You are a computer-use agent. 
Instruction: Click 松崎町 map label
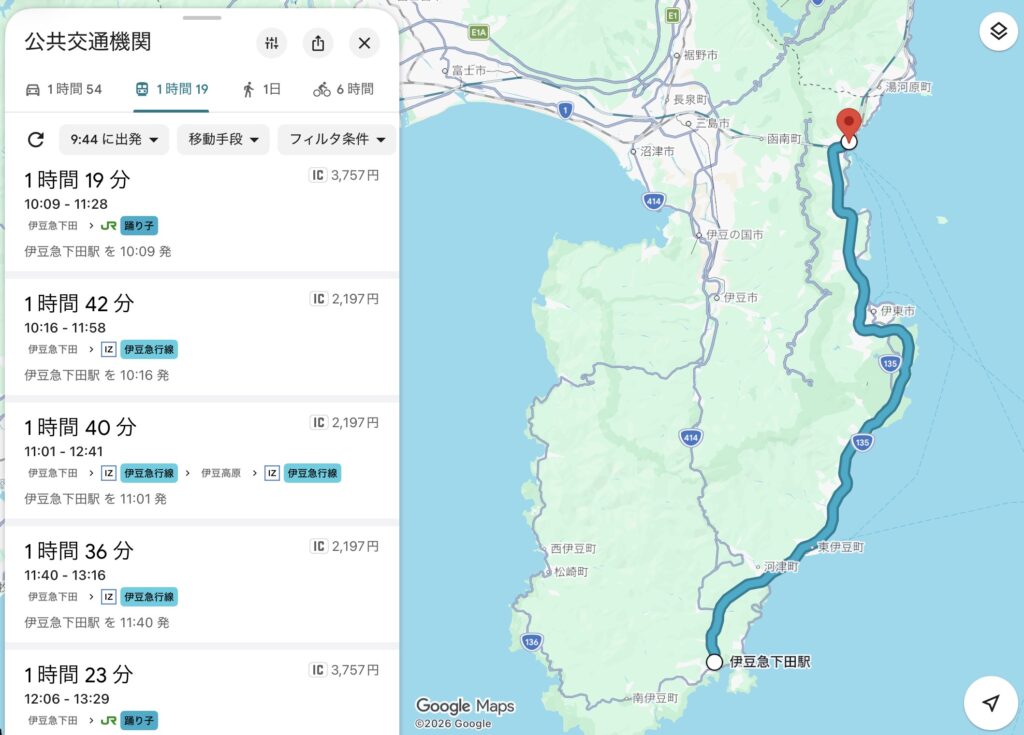571,572
